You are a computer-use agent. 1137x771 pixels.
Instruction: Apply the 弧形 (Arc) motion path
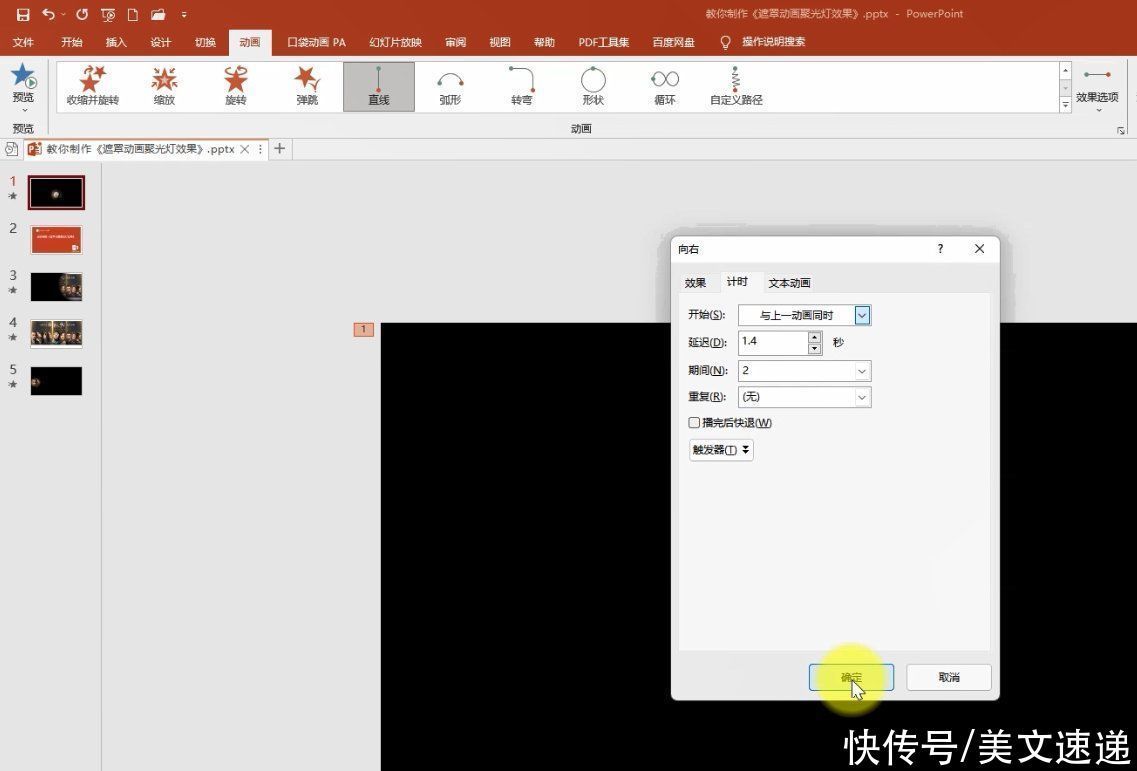[450, 85]
